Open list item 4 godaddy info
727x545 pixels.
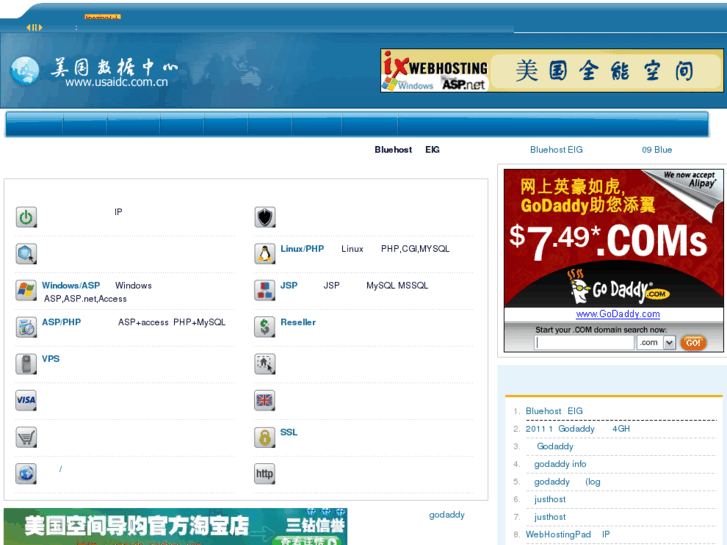pyautogui.click(x=560, y=464)
